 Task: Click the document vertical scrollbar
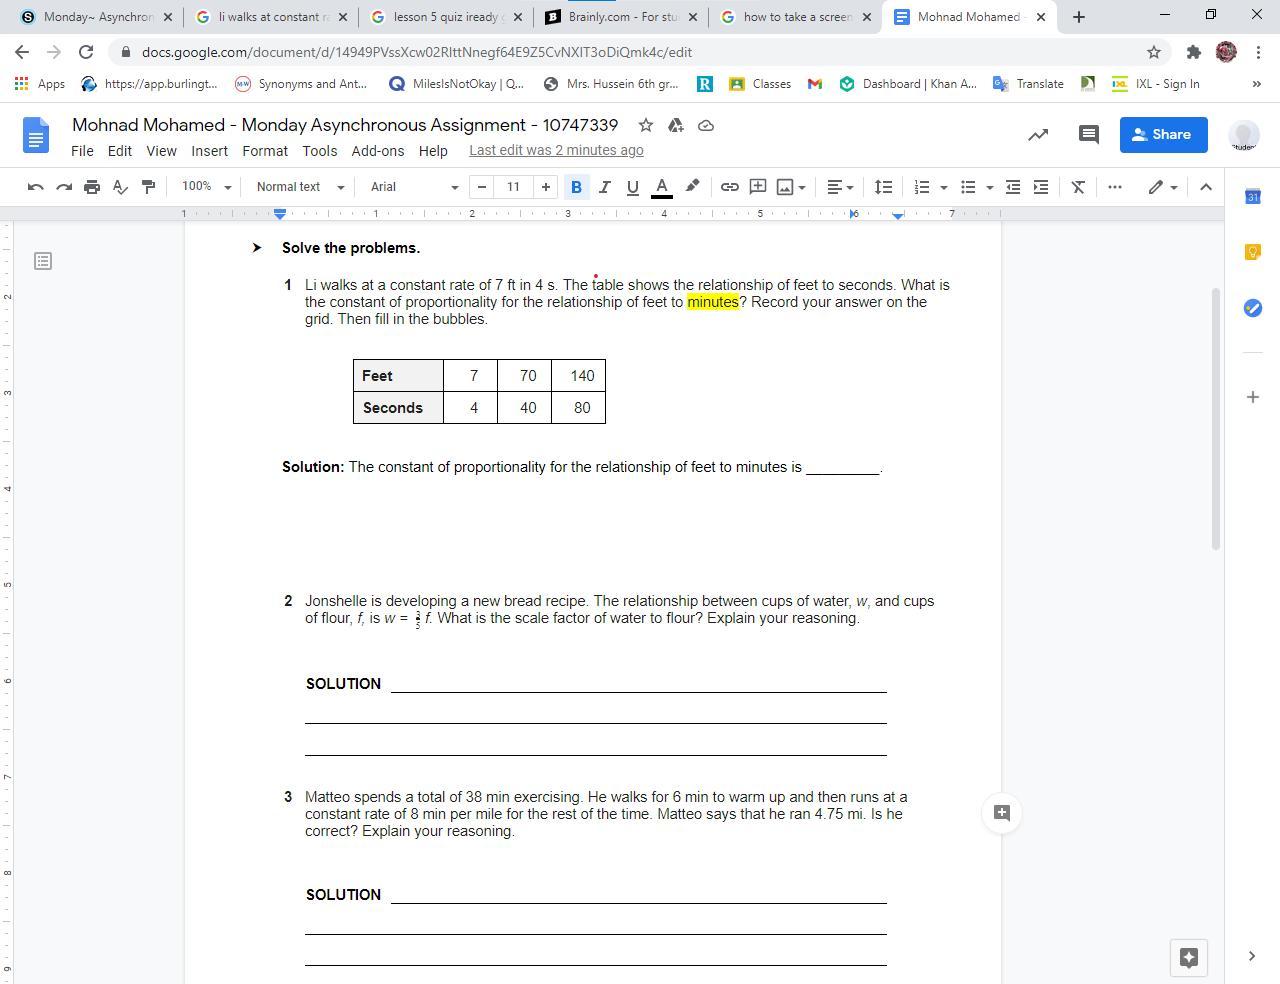tap(1217, 418)
